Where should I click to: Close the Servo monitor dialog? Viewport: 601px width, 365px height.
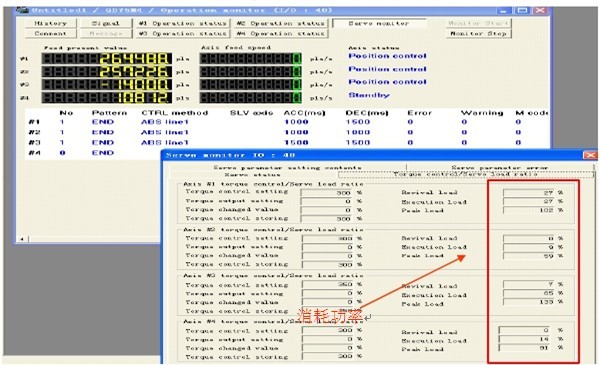point(590,155)
